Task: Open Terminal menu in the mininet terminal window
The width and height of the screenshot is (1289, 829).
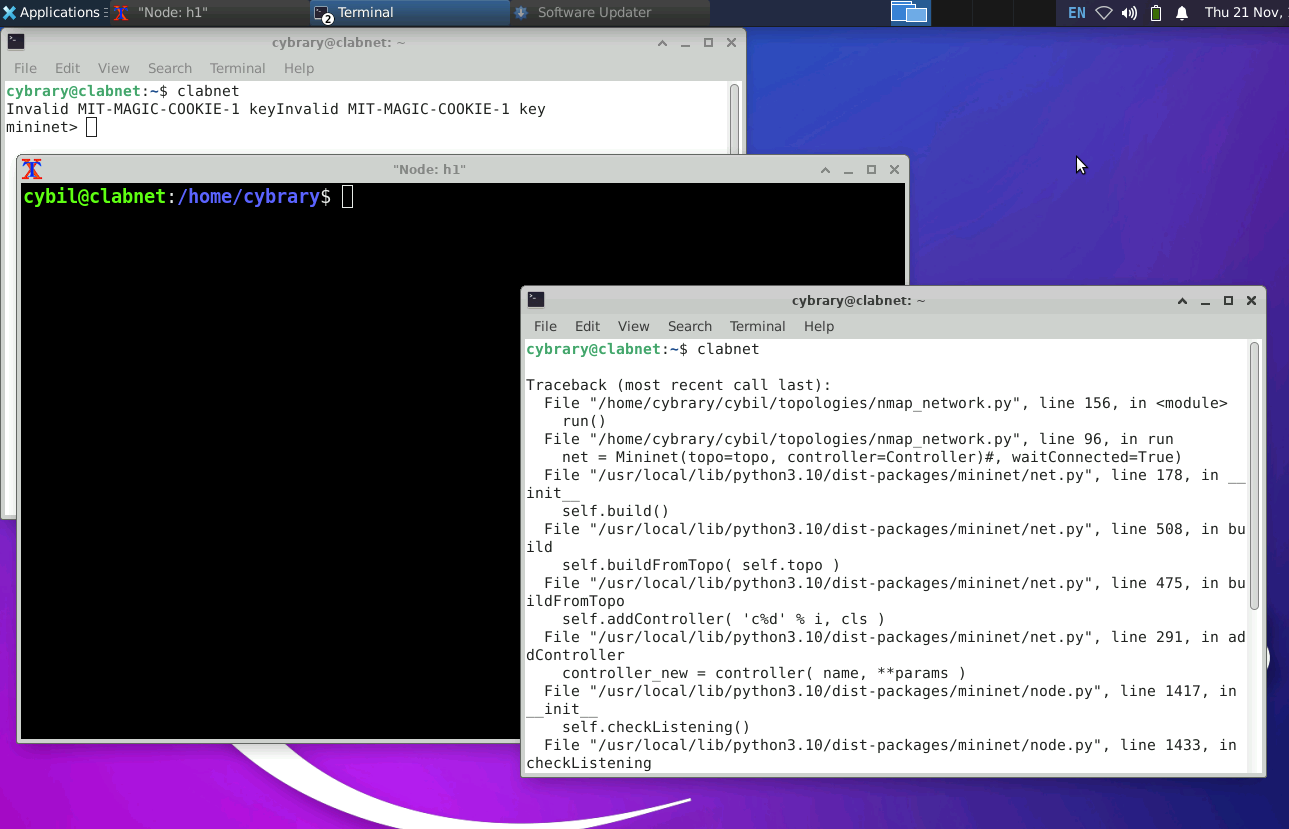Action: pos(237,68)
